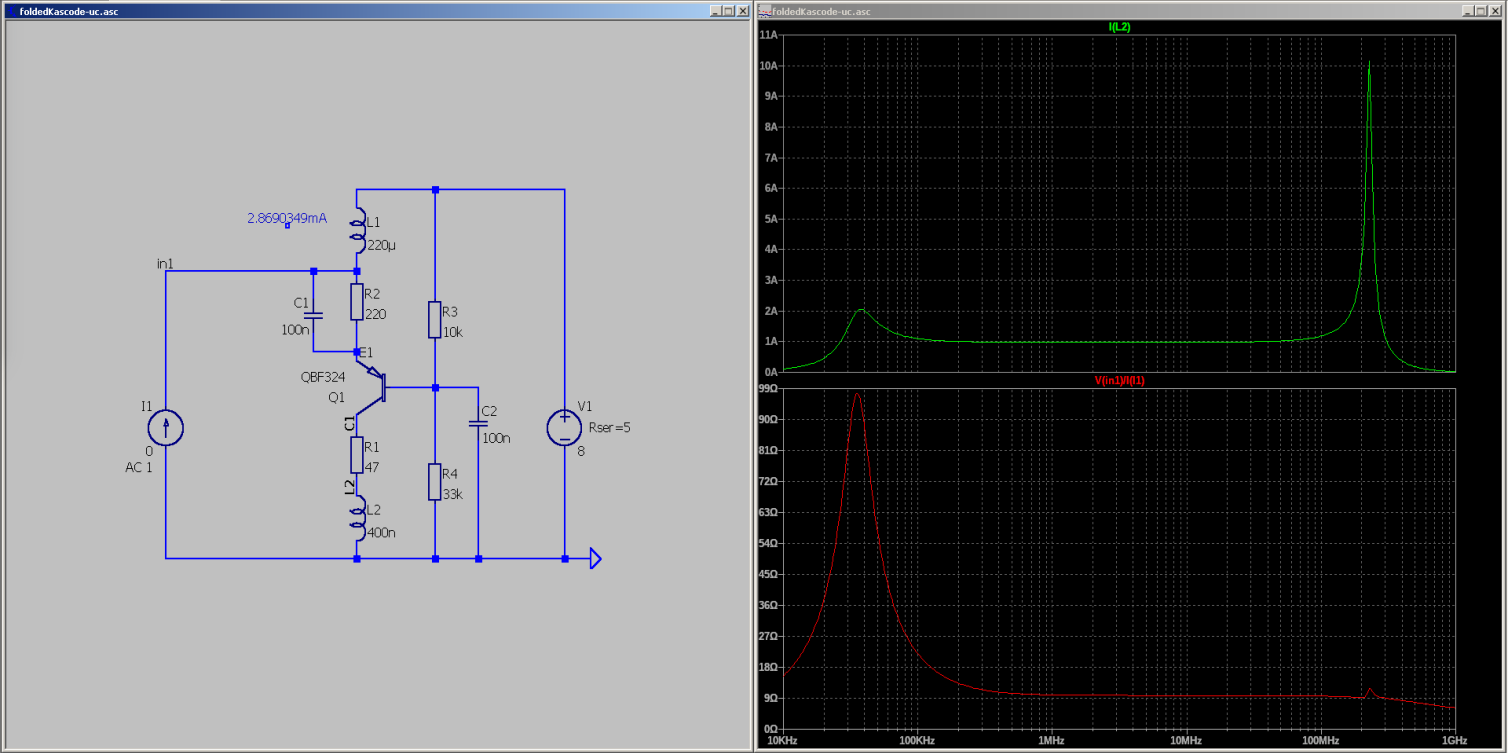Click the plot window title icon

click(x=764, y=11)
